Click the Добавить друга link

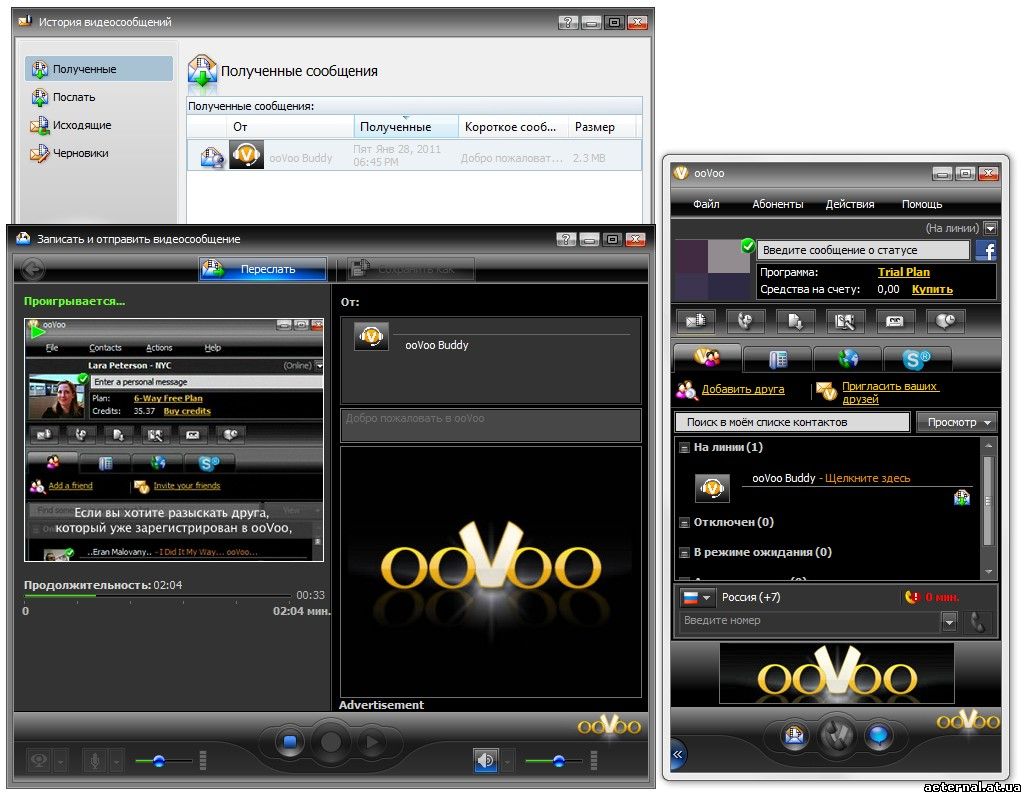[743, 389]
